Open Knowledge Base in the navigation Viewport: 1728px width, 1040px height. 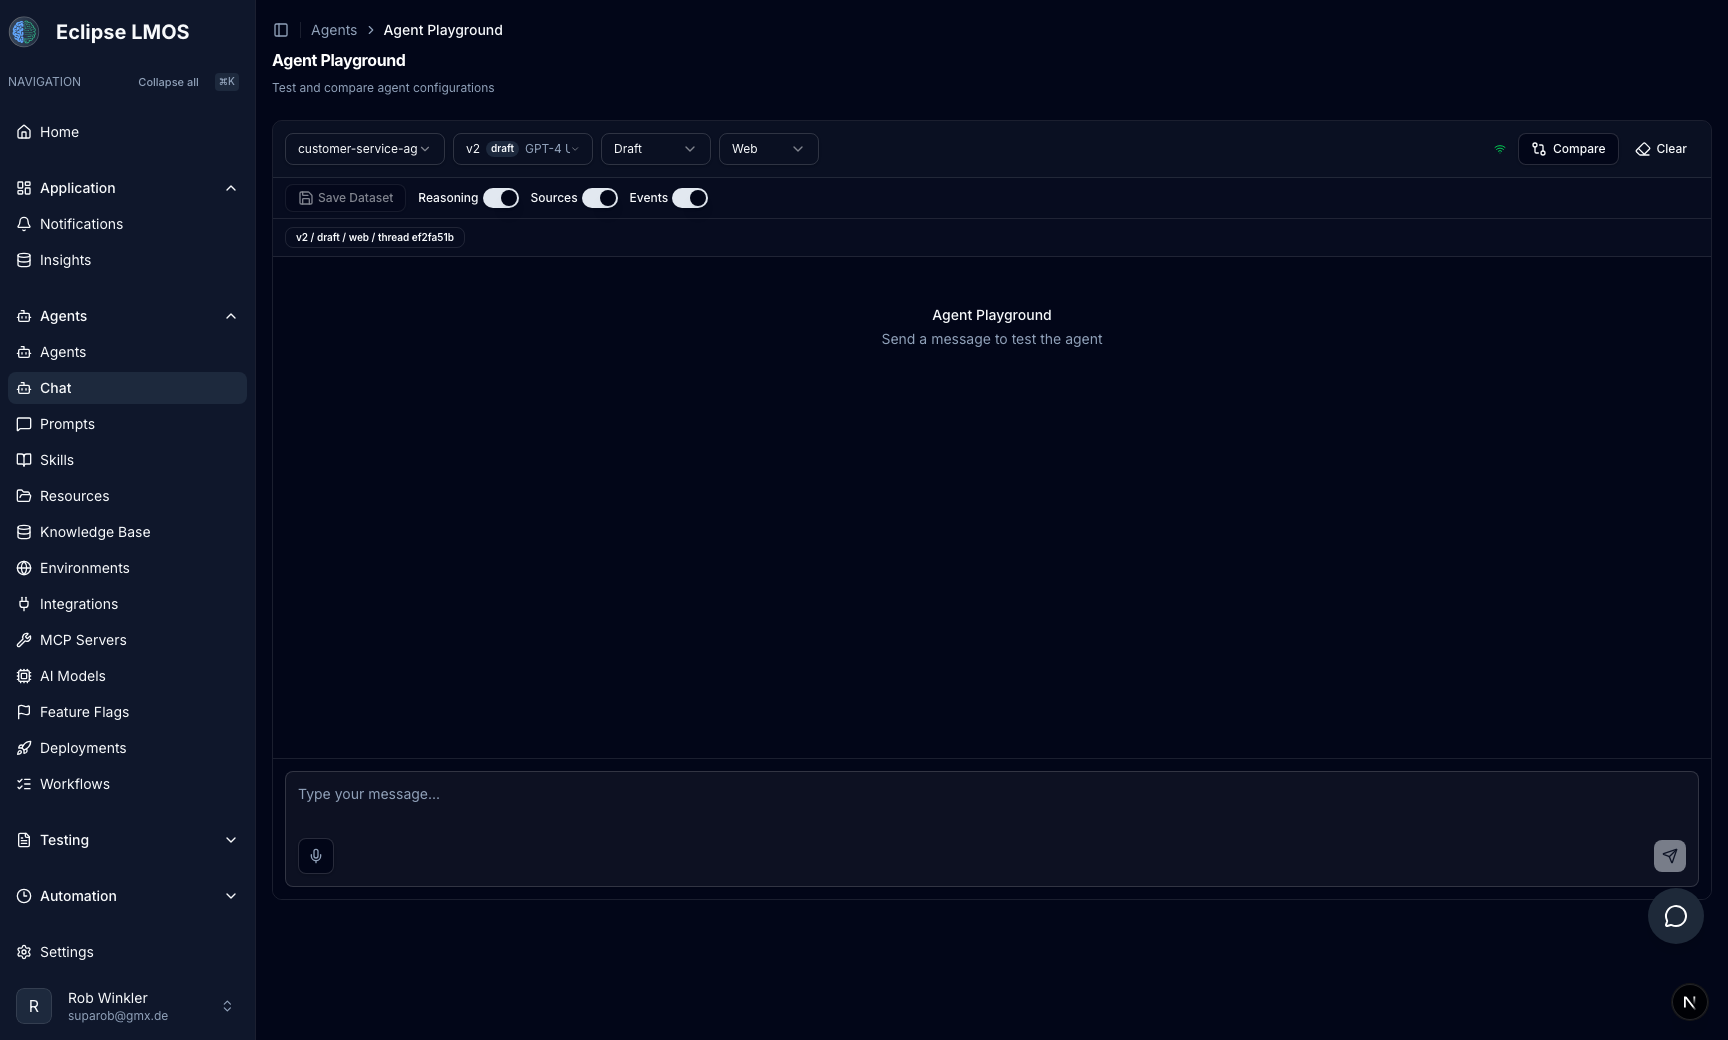127,532
